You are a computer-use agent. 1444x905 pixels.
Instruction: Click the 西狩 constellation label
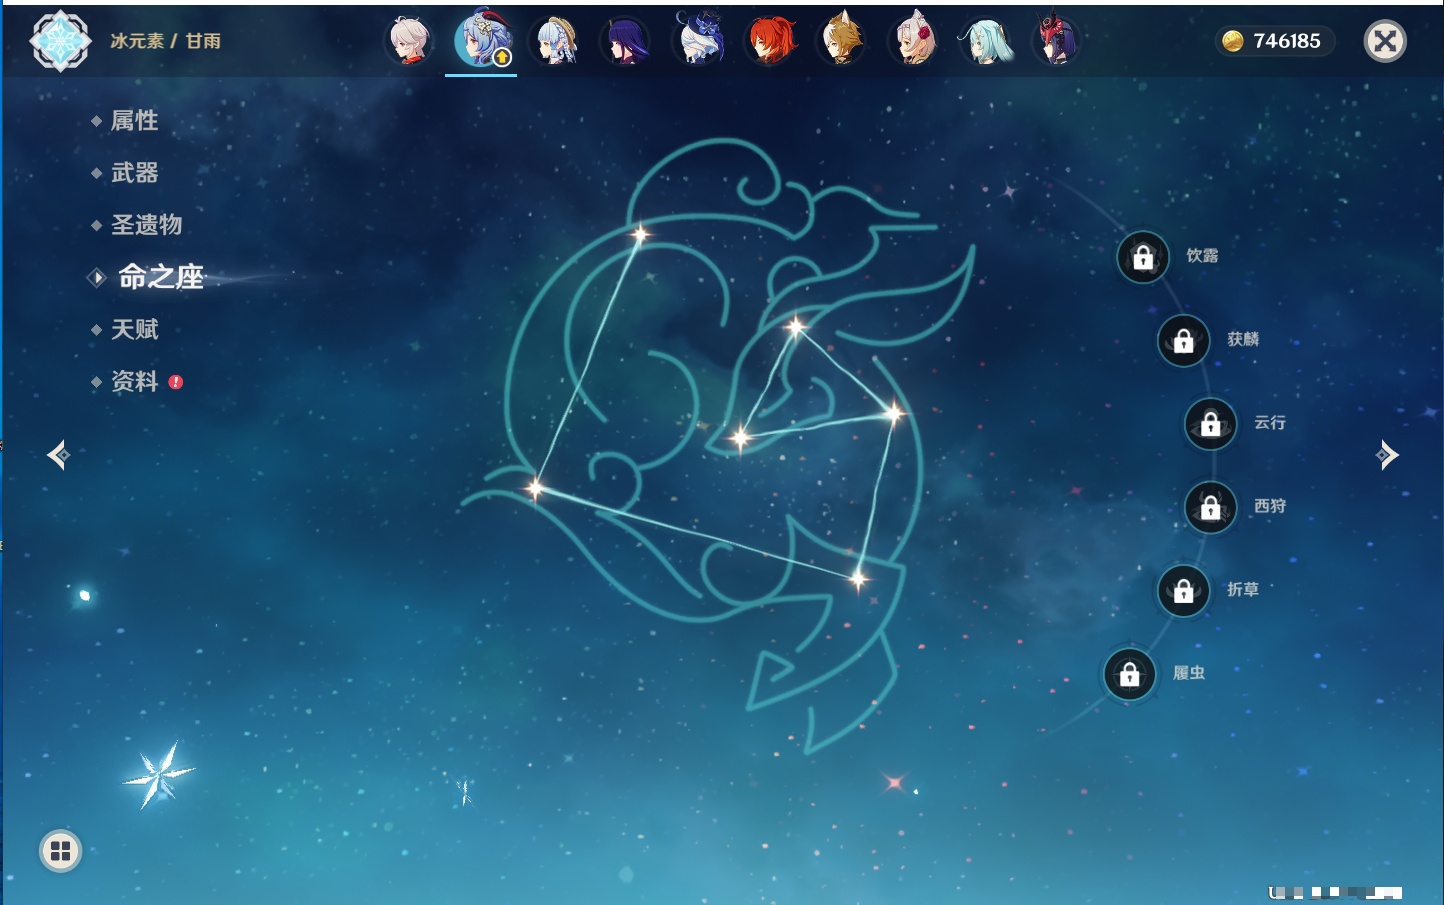click(x=1270, y=506)
